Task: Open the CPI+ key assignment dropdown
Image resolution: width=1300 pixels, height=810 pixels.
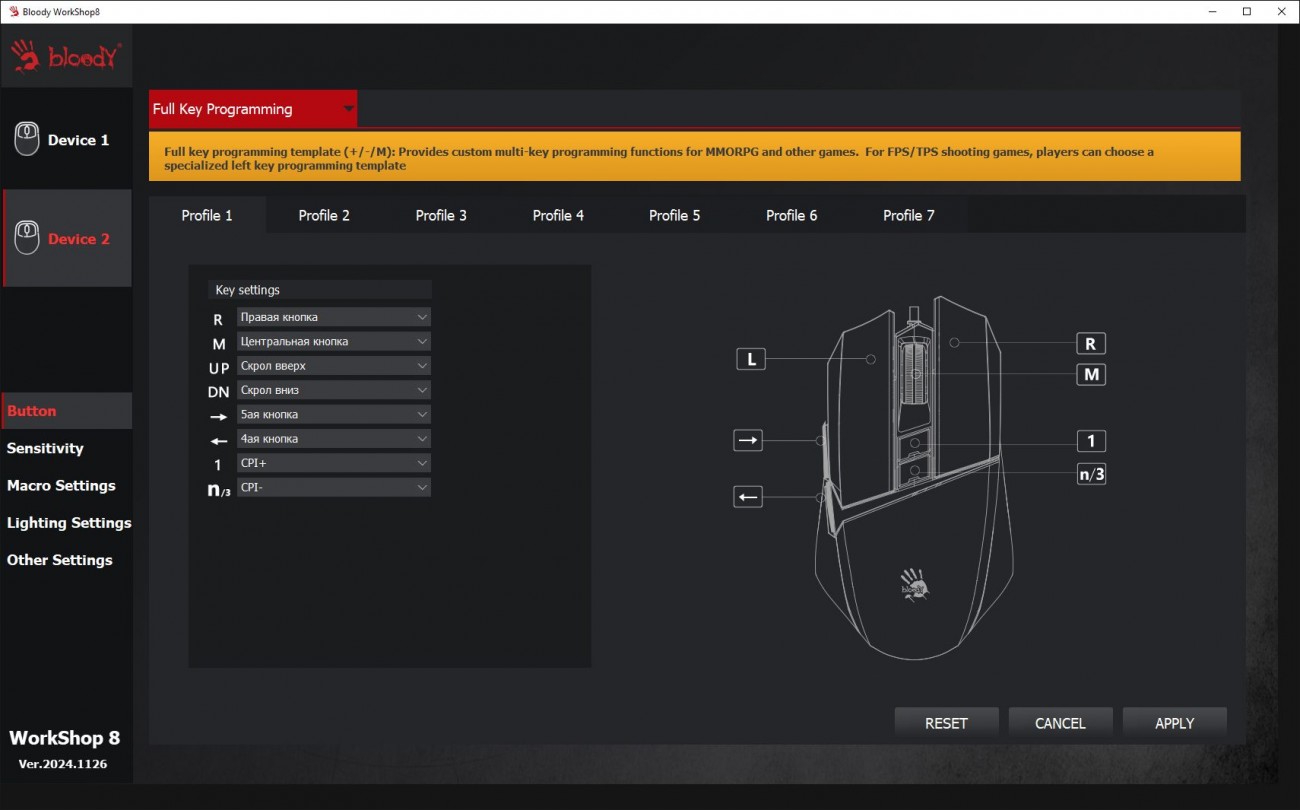Action: click(333, 463)
